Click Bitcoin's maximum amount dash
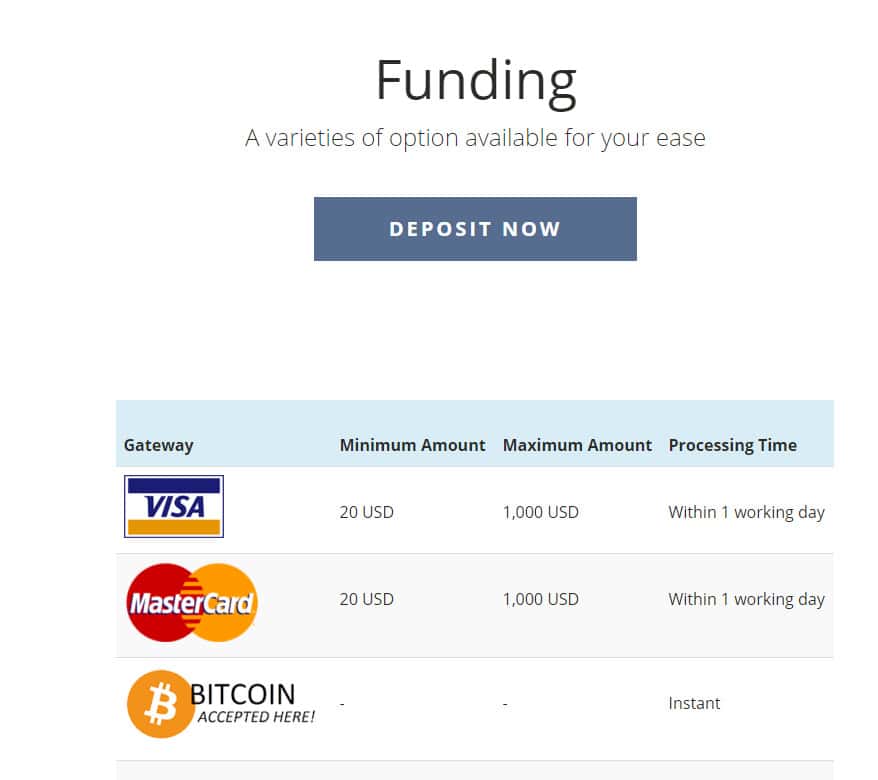The image size is (878, 780). (505, 704)
